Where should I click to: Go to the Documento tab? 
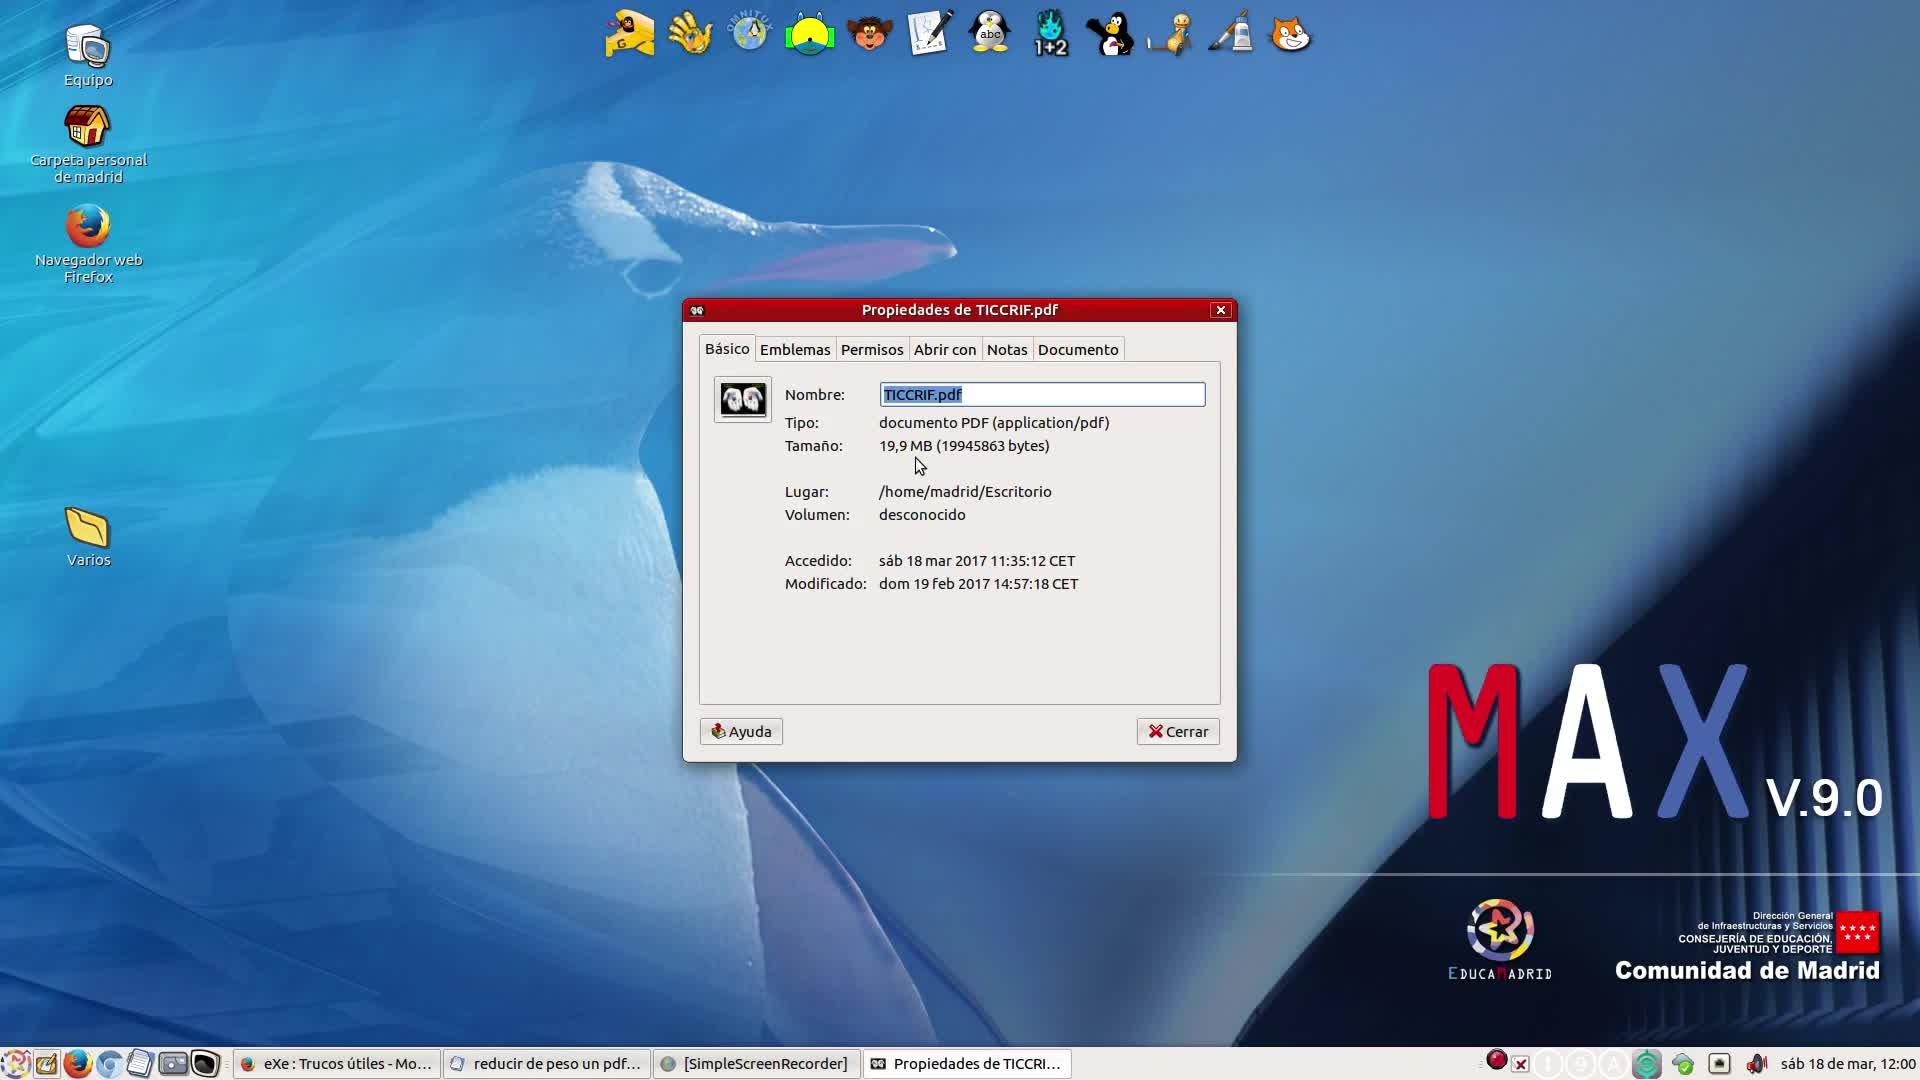[x=1077, y=349]
